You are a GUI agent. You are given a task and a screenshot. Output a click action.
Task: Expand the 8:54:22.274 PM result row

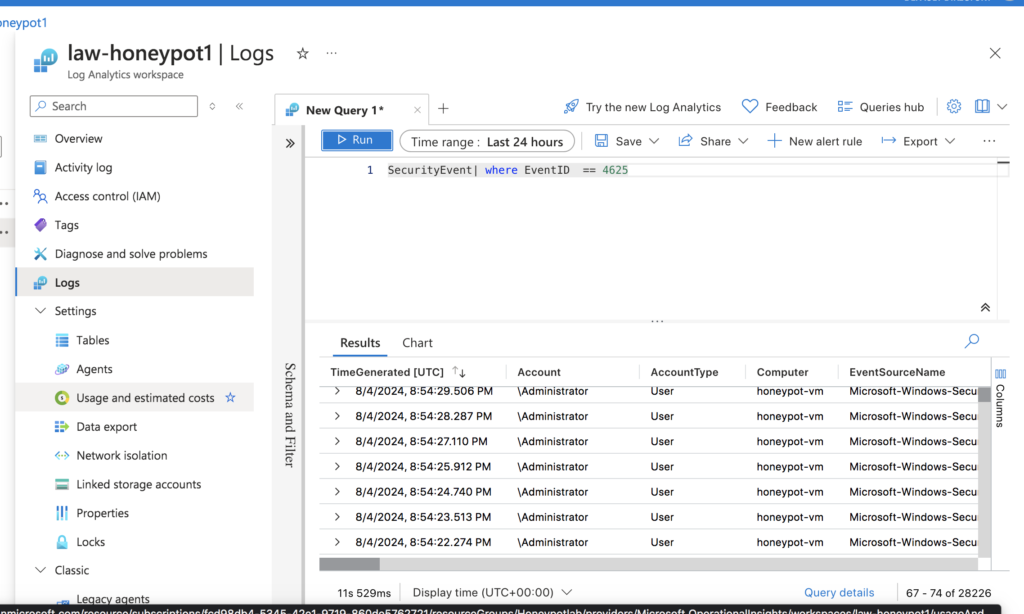[337, 542]
